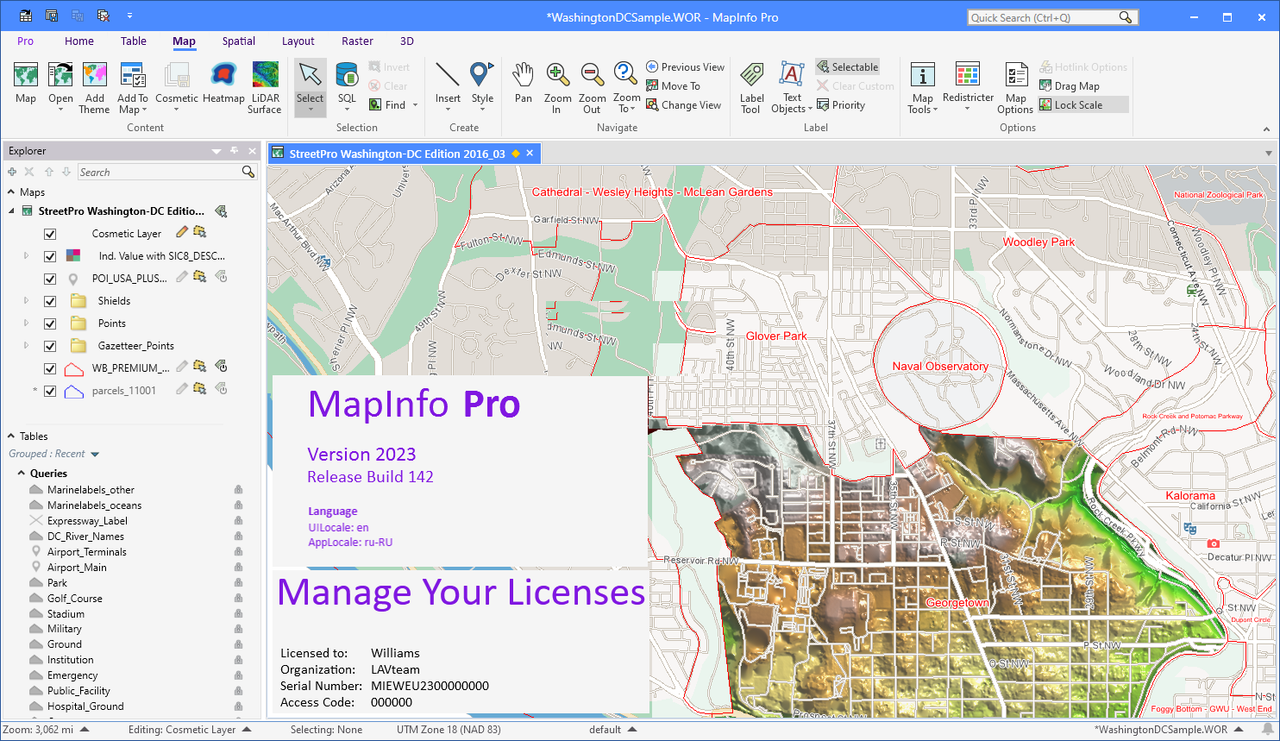
Task: Uncheck the POI_USA_PLUS layer checkbox
Action: 50,279
